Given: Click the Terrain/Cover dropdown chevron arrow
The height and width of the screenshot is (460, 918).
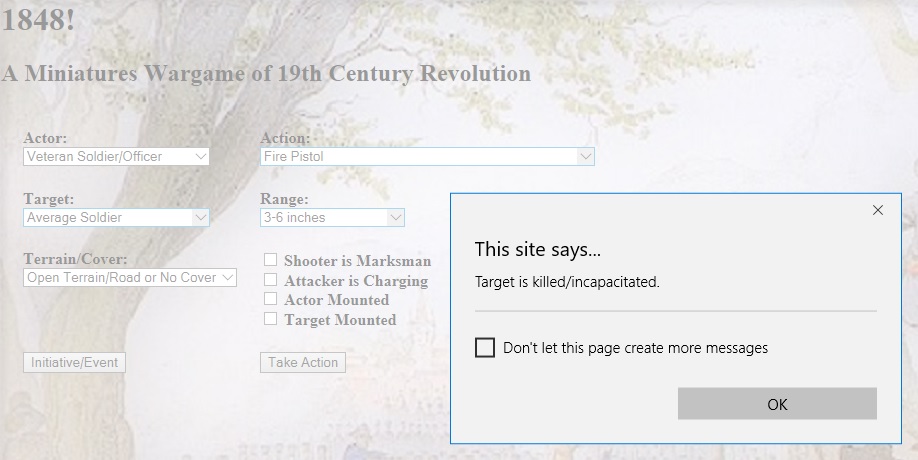Looking at the screenshot, I should click(x=228, y=277).
